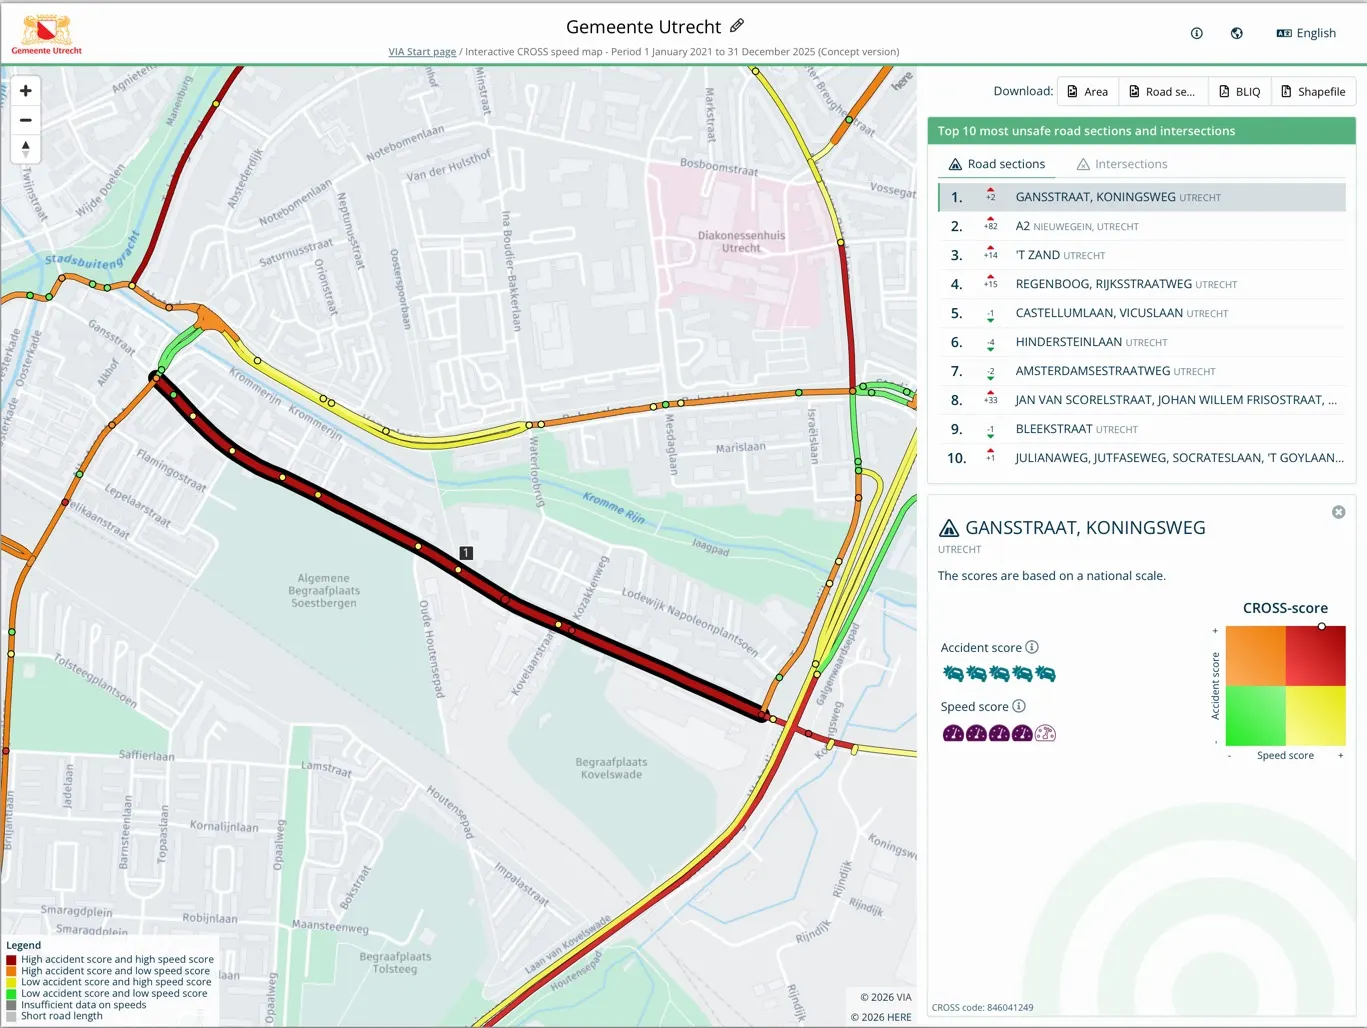Select Jan van Scorelstraat row
The image size is (1367, 1028).
click(1142, 400)
